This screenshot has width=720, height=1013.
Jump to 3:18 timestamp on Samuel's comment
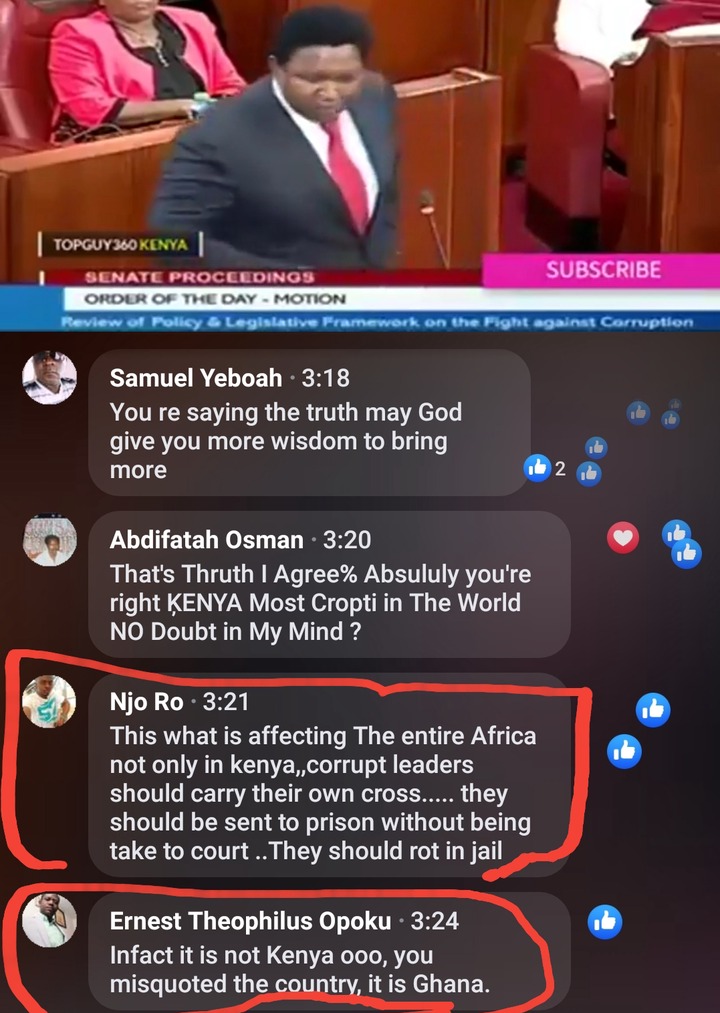pos(325,378)
